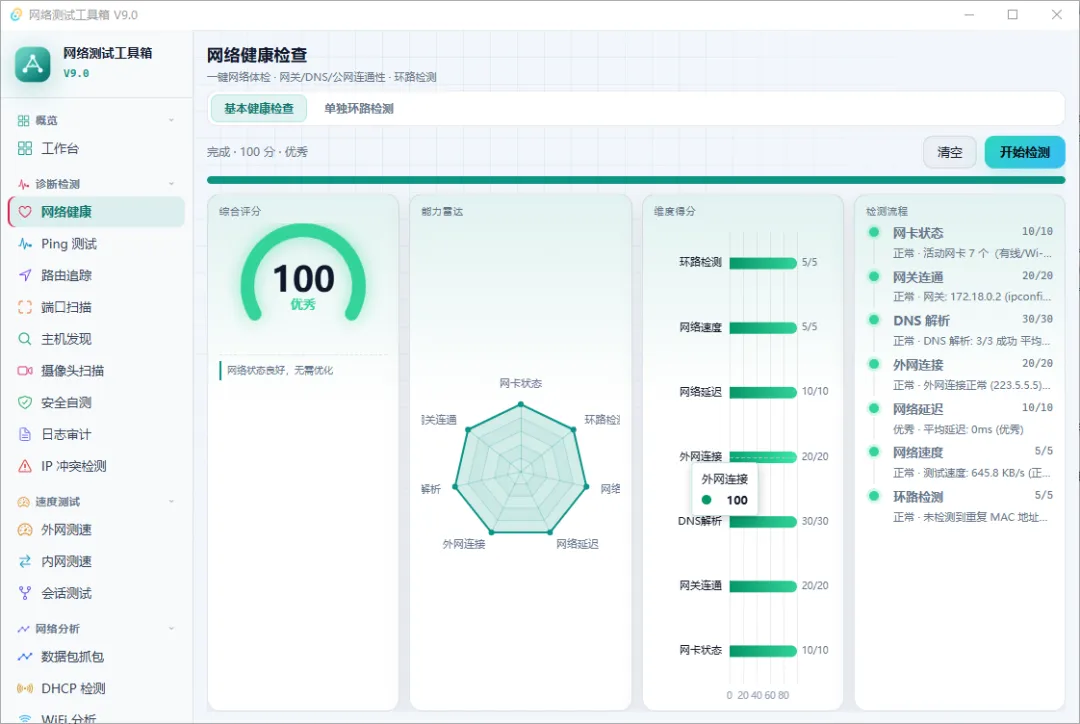Screen dimensions: 1080x724
Task: Click the 工作台 grid icon
Action: coord(25,148)
